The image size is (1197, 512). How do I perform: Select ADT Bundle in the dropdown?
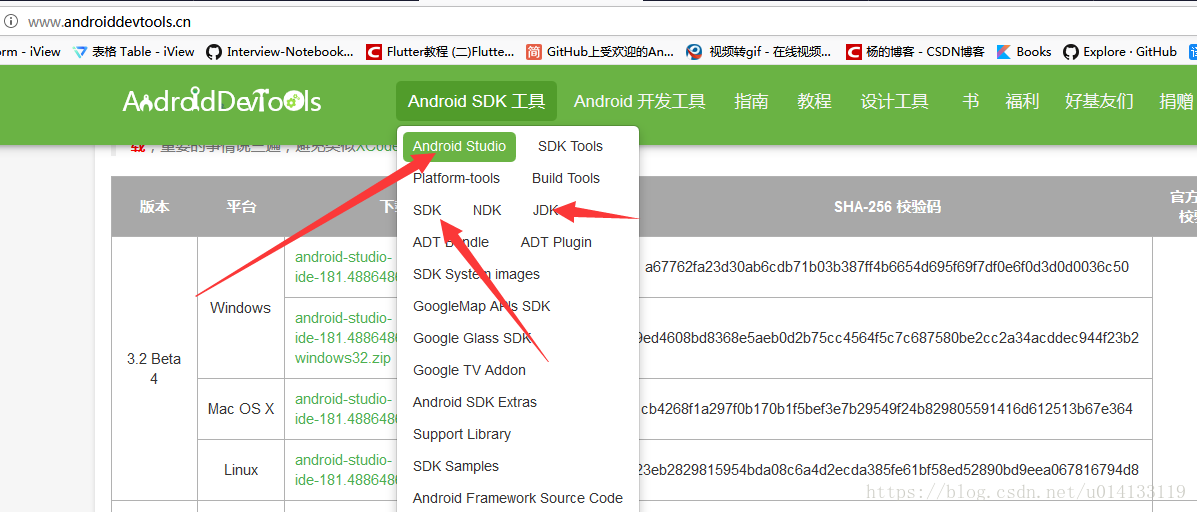(451, 243)
